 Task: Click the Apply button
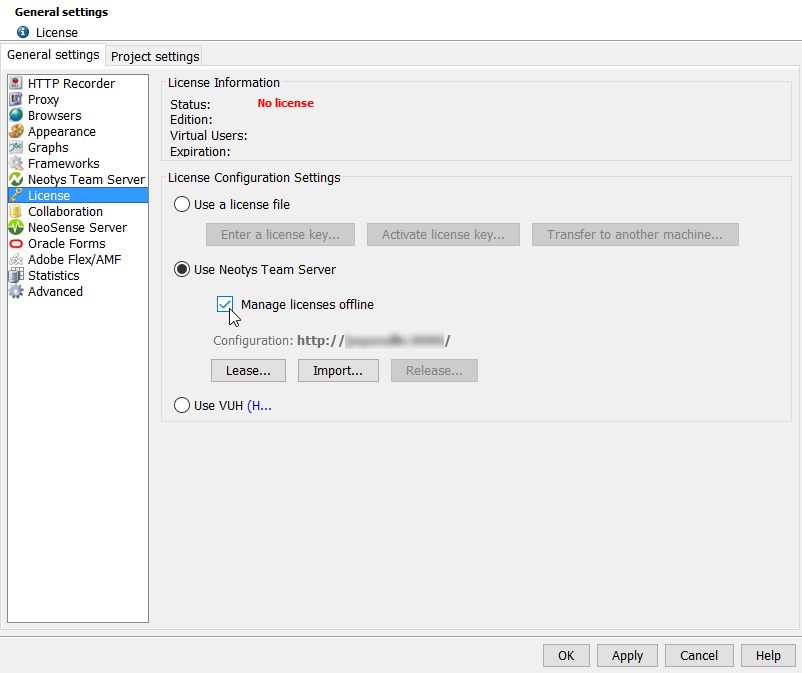point(627,656)
